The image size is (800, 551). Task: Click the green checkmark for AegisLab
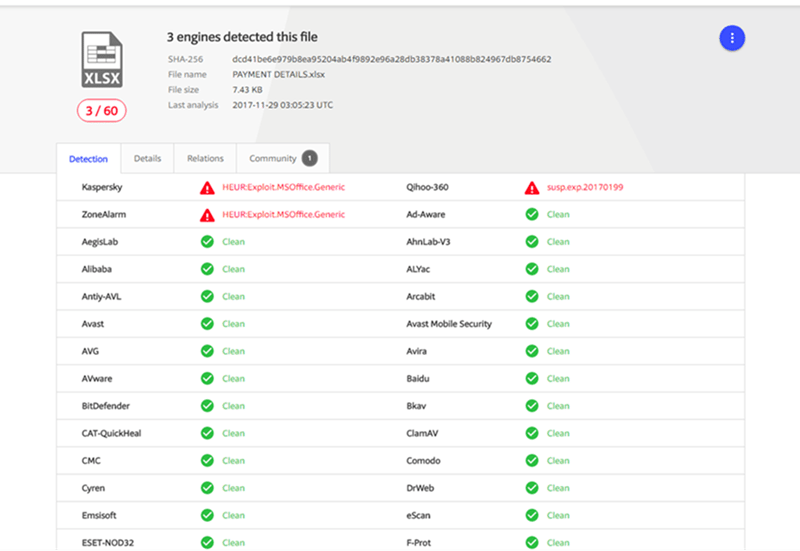pos(207,242)
